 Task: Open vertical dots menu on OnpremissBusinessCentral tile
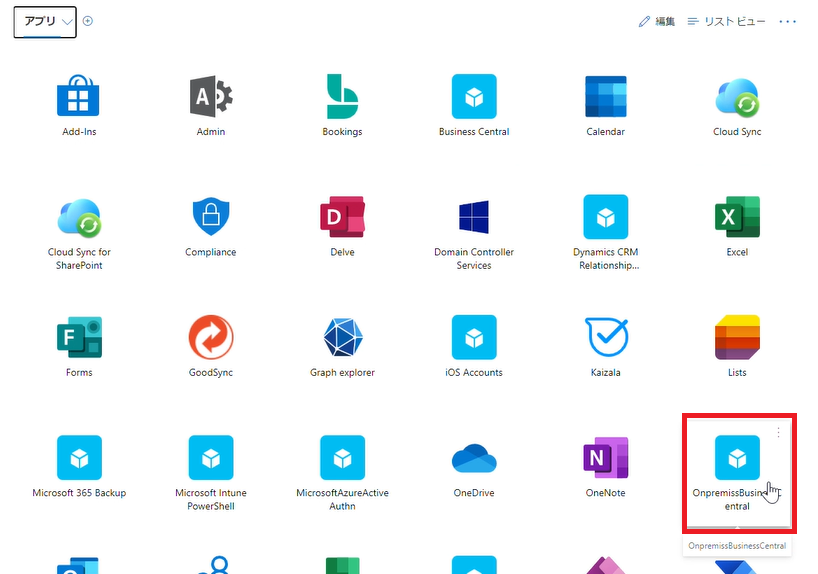click(778, 432)
